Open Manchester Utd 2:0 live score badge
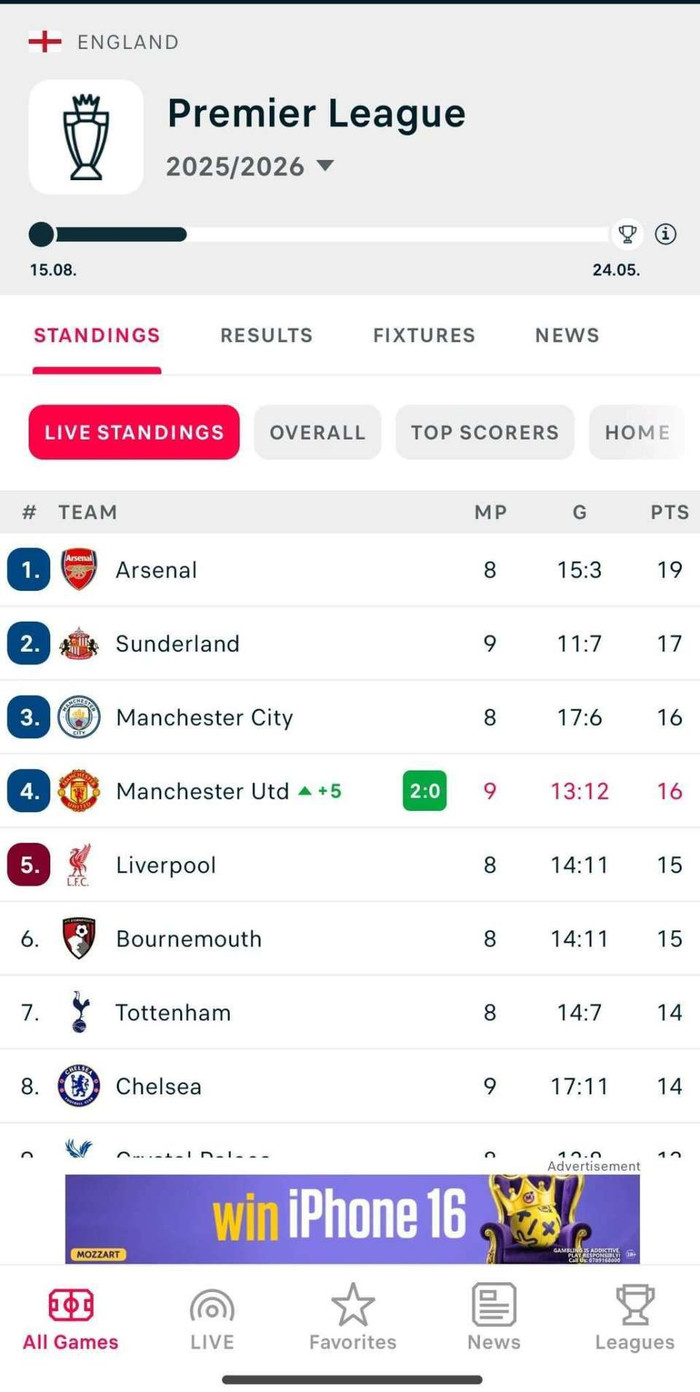 pos(424,791)
